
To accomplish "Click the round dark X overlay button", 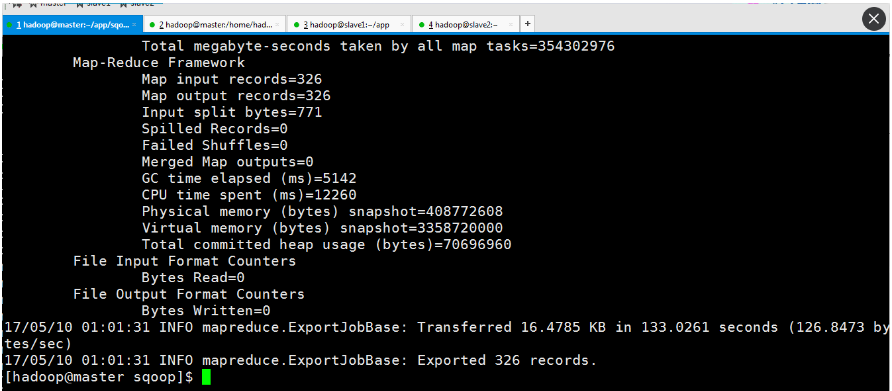I will click(x=874, y=20).
